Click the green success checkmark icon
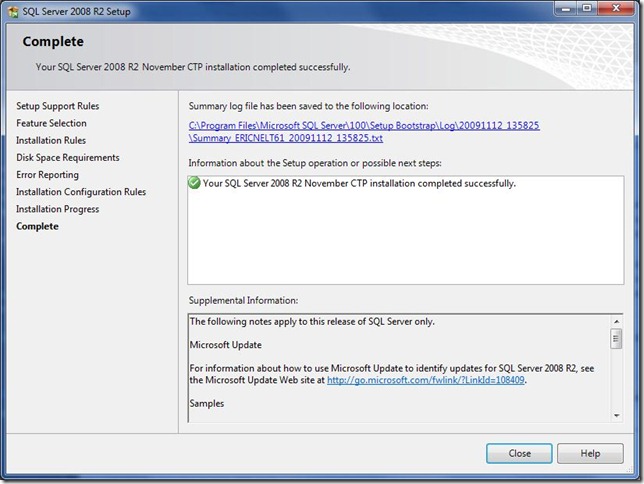The height and width of the screenshot is (484, 644). [x=194, y=182]
